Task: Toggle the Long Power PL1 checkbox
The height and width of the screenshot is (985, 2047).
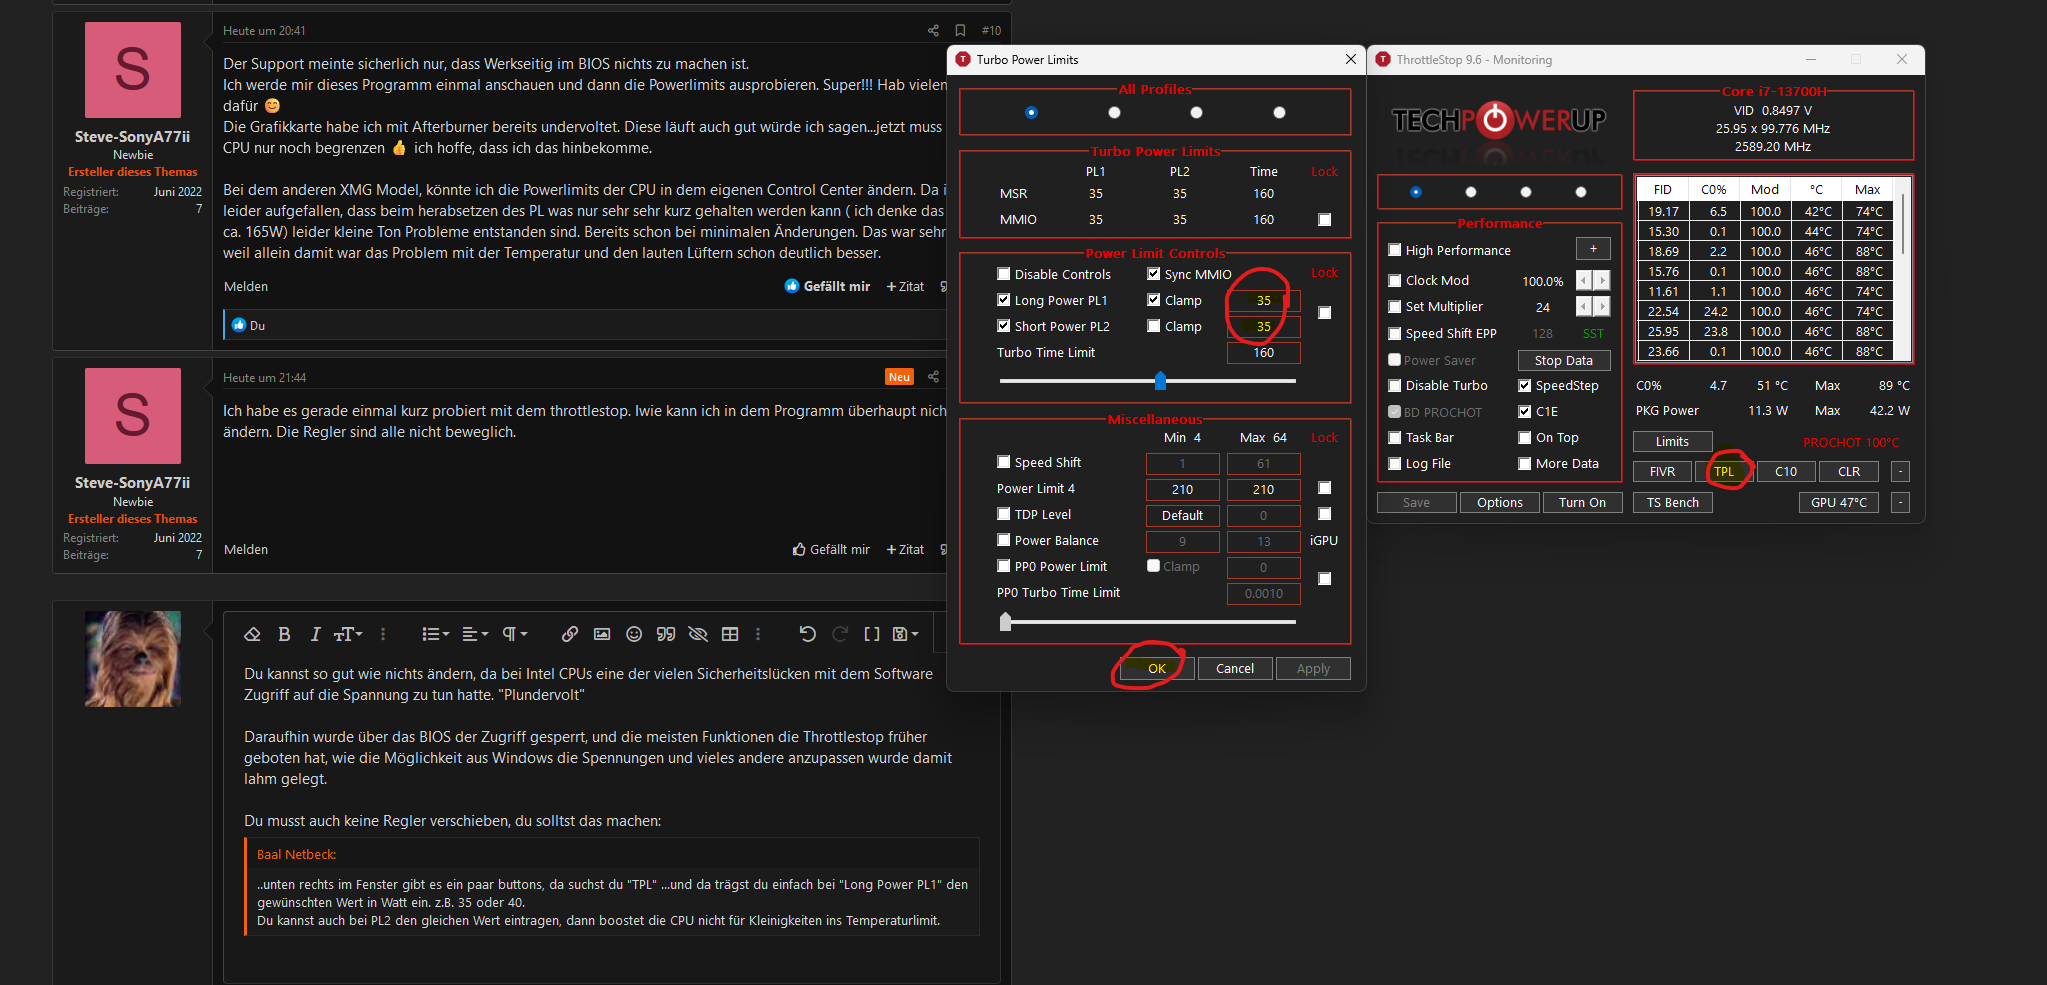Action: click(x=1004, y=300)
